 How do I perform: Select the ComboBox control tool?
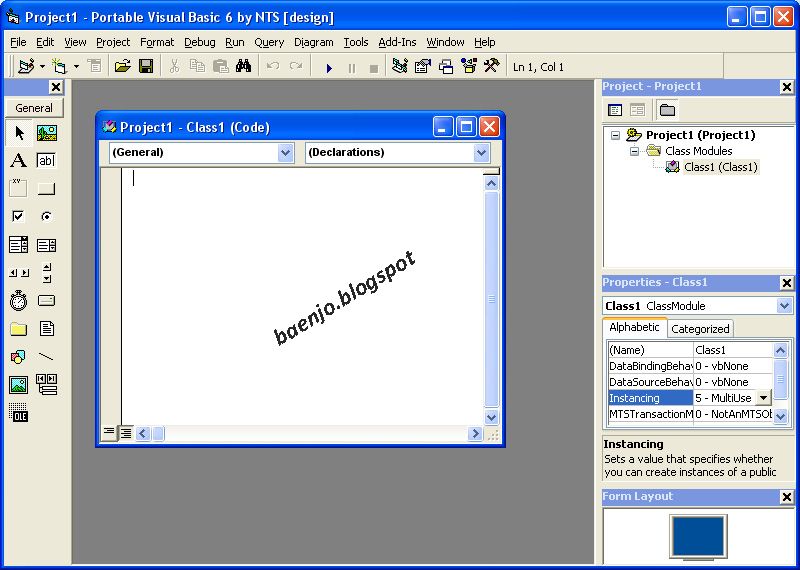(x=19, y=245)
